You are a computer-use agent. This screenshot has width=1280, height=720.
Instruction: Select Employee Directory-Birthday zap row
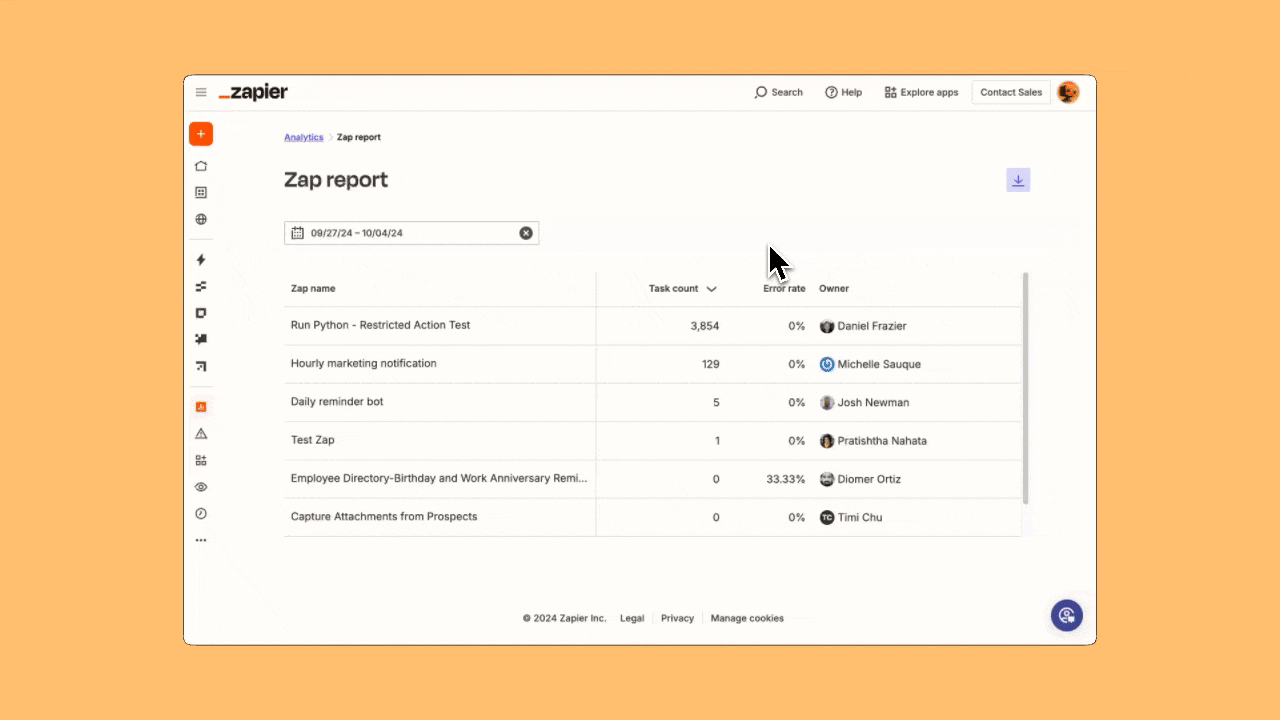pyautogui.click(x=653, y=479)
